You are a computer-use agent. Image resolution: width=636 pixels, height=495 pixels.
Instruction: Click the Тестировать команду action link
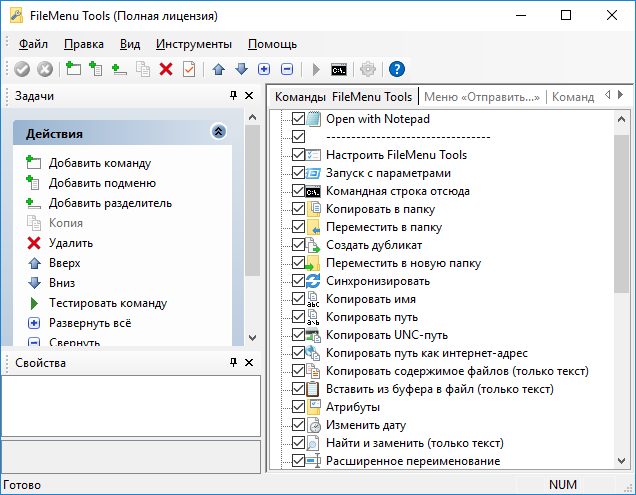pyautogui.click(x=107, y=303)
